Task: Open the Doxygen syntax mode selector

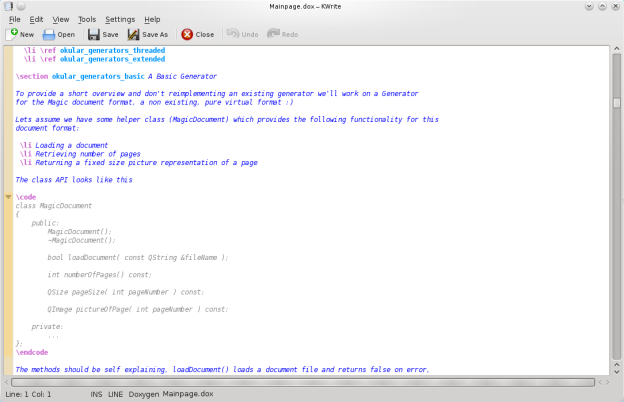Action: pos(146,395)
